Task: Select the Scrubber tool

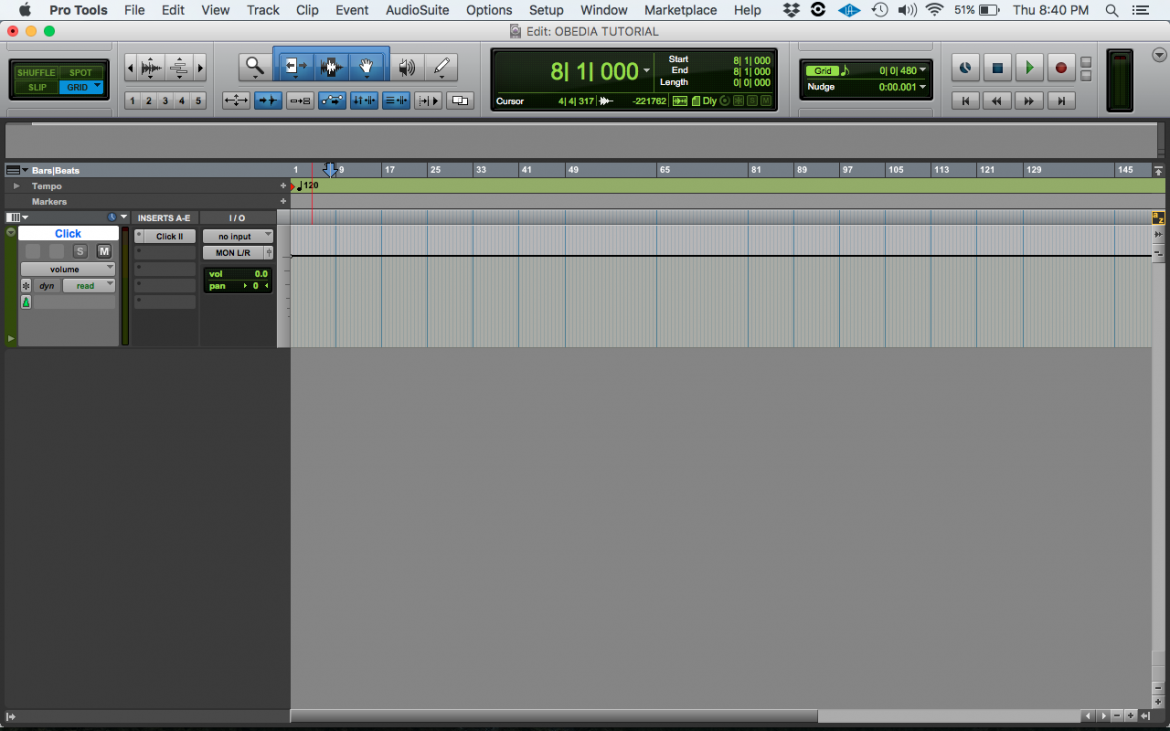Action: (x=407, y=67)
